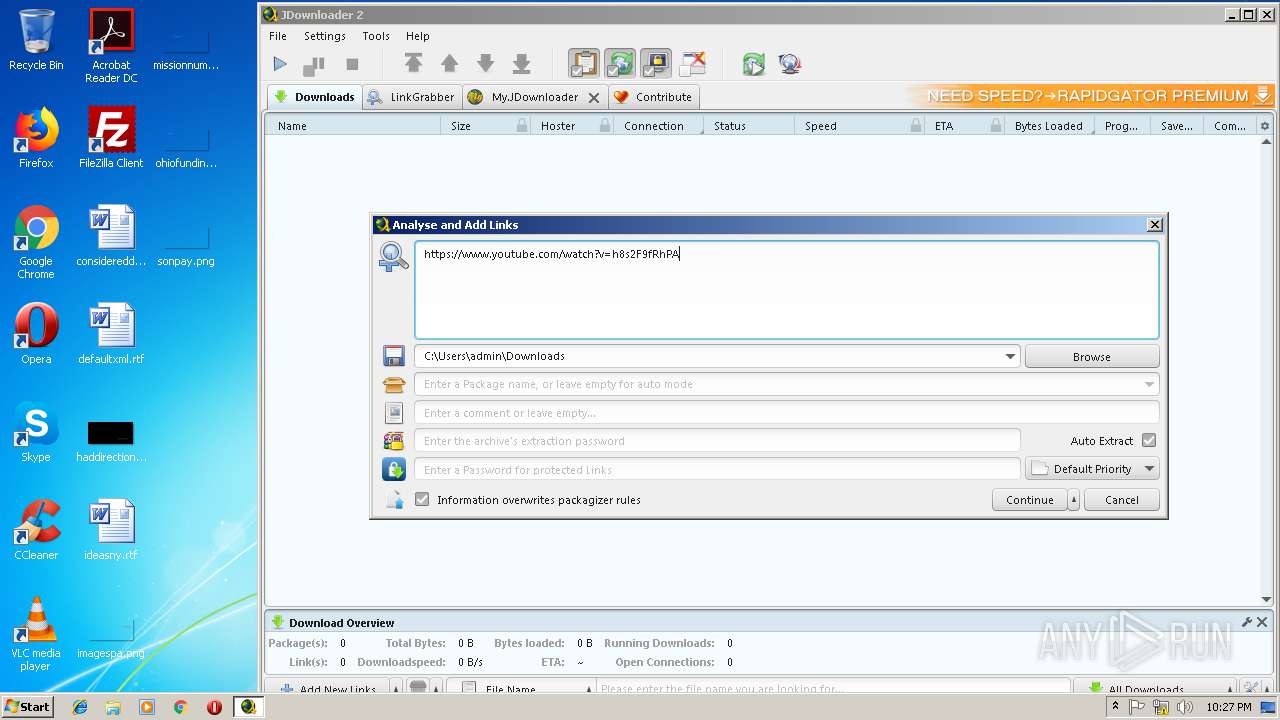This screenshot has height=720, width=1280.
Task: Click the reconnect now toolbar icon
Action: pyautogui.click(x=754, y=64)
